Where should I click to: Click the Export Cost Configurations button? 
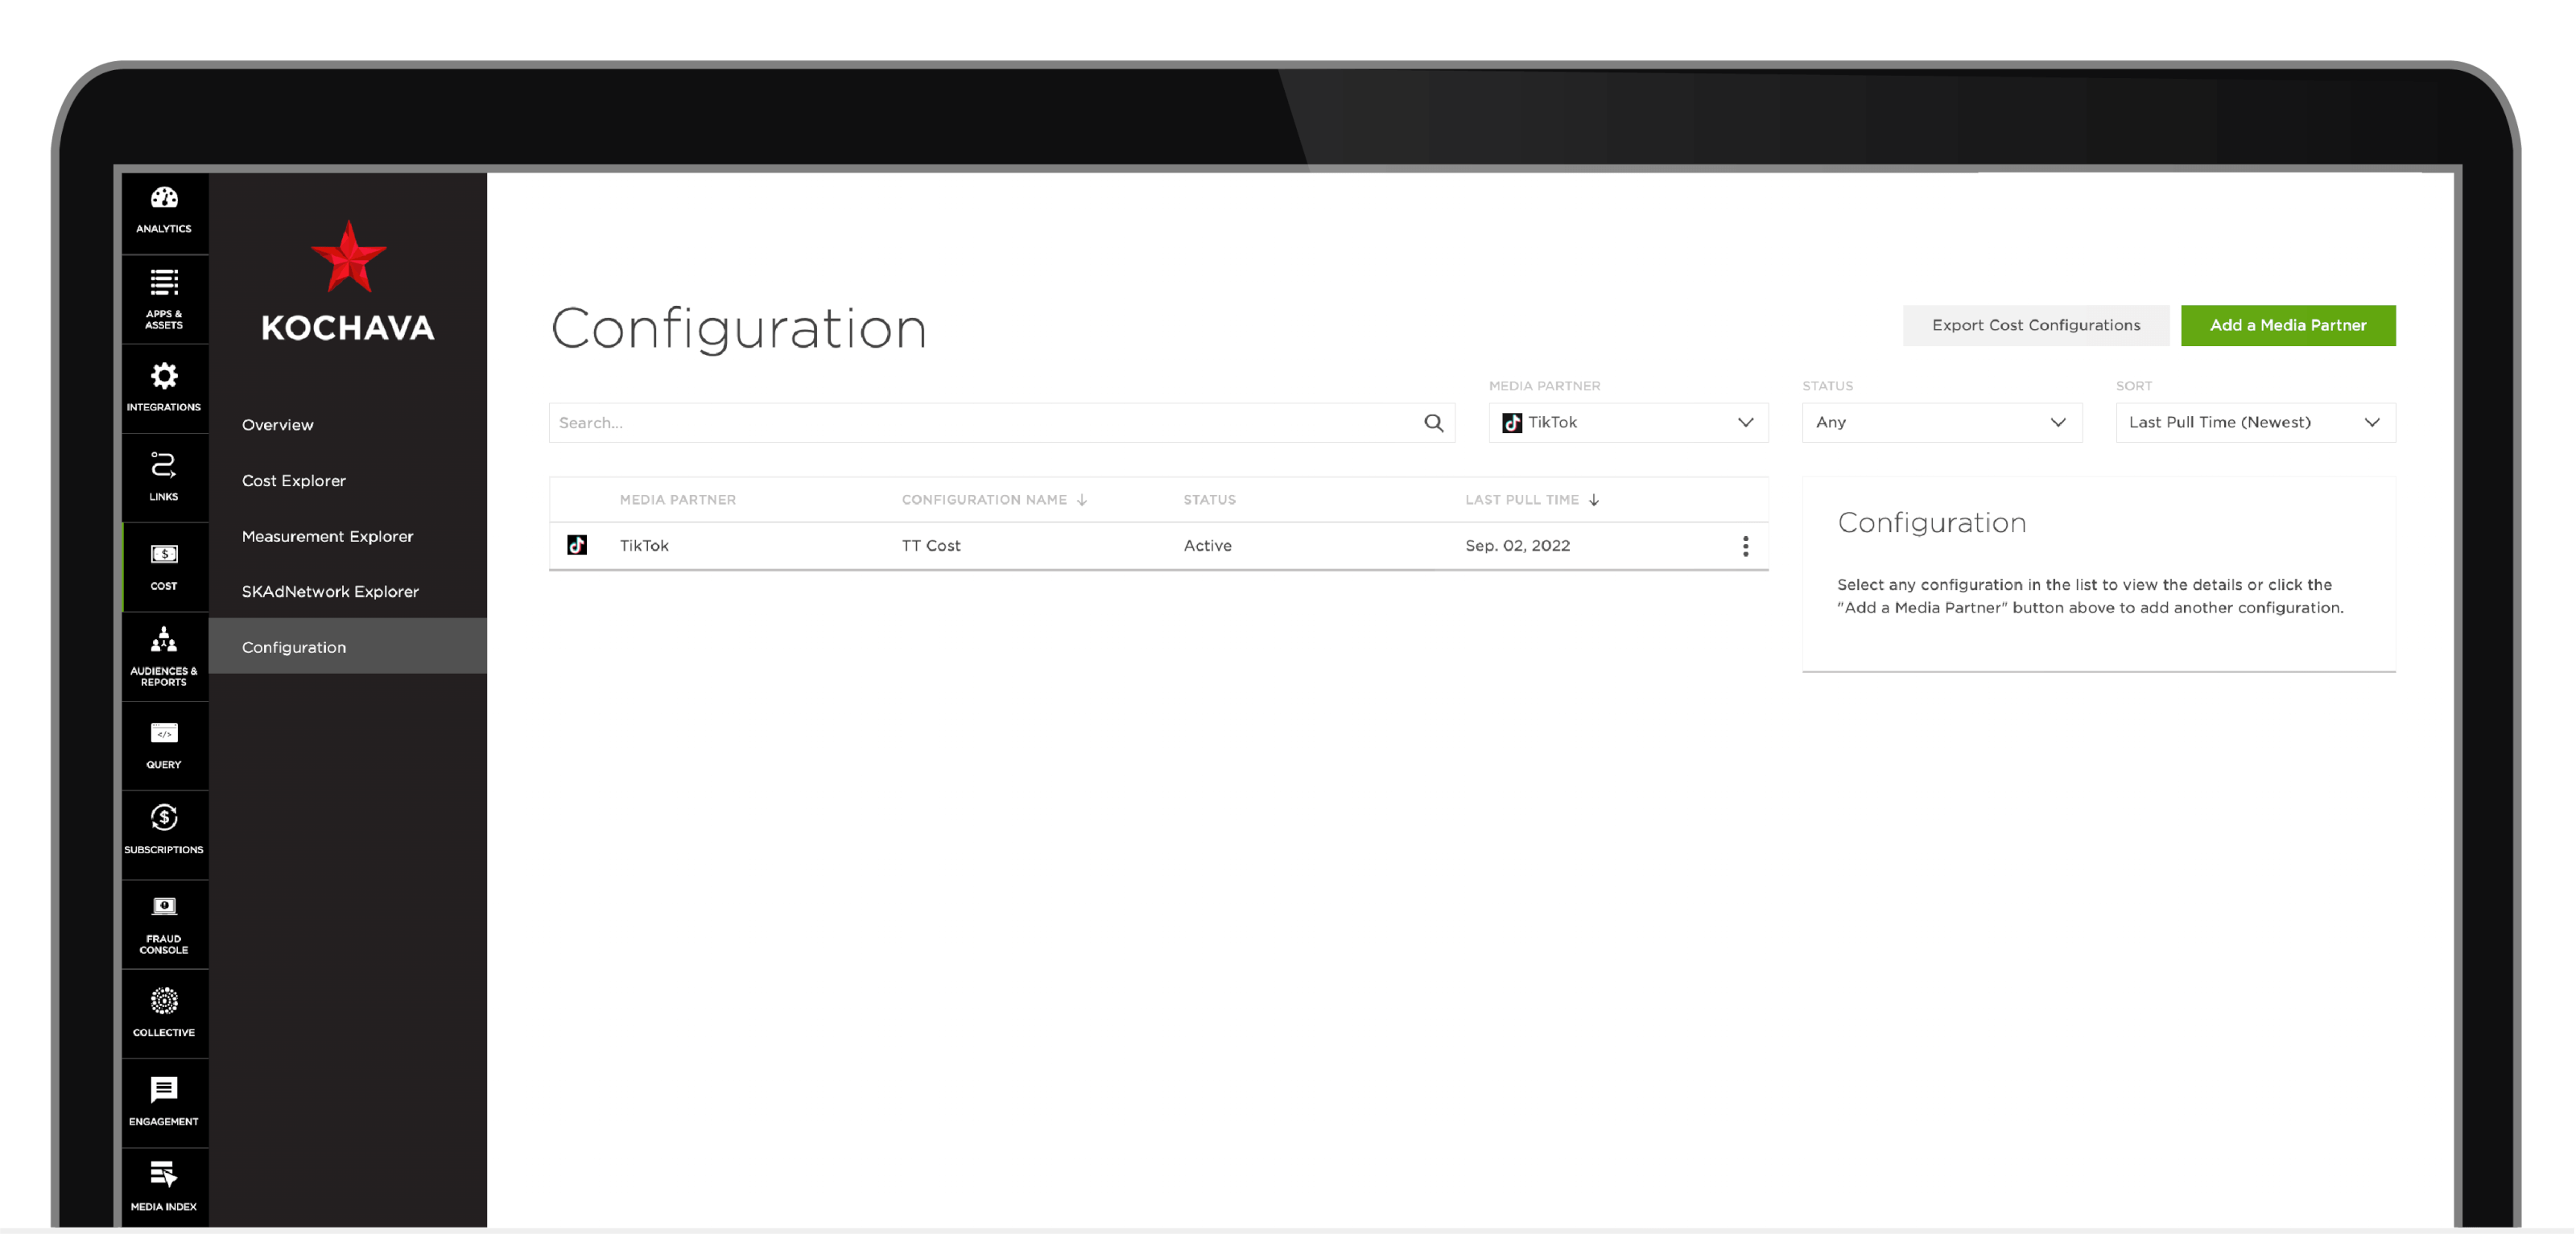coord(2036,324)
